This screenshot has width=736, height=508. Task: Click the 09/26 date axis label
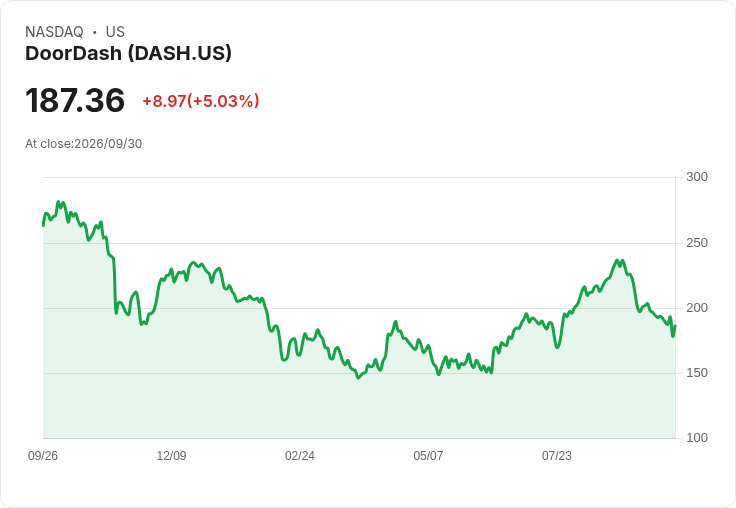click(x=43, y=456)
